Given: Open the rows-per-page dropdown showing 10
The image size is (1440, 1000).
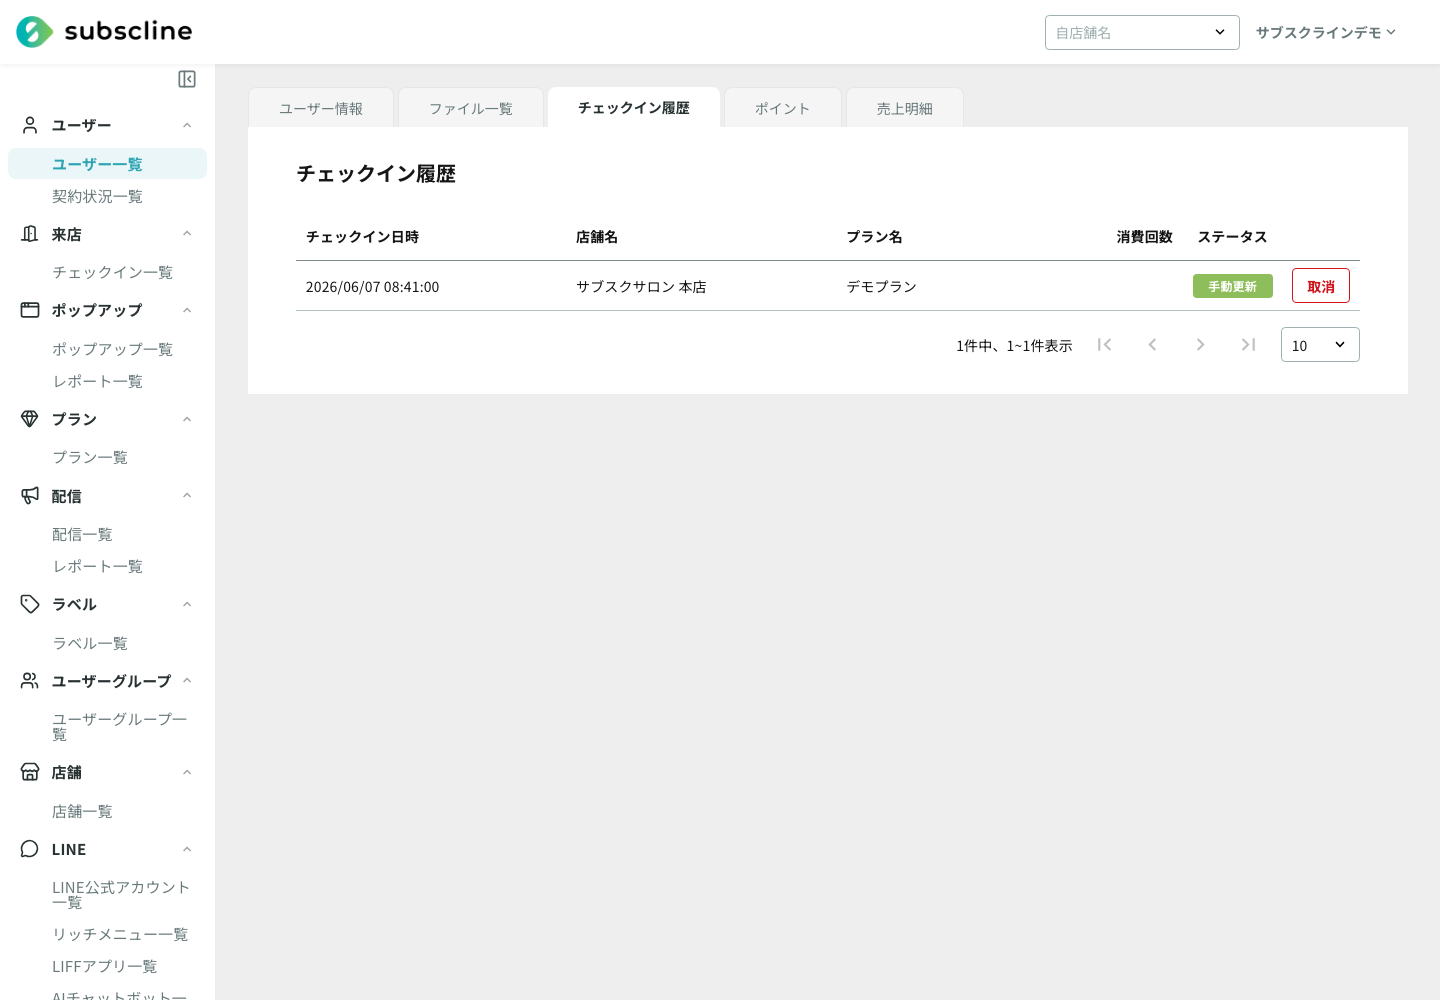Looking at the screenshot, I should tap(1320, 345).
